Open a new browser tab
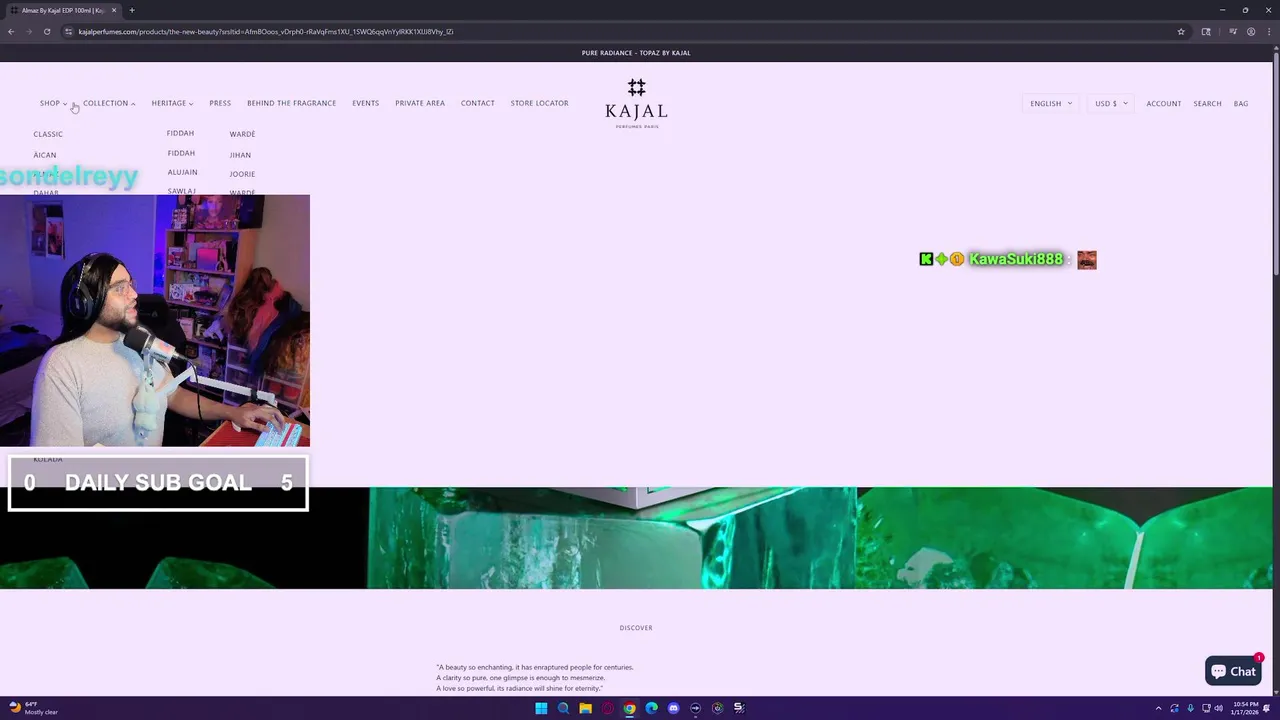 click(131, 10)
